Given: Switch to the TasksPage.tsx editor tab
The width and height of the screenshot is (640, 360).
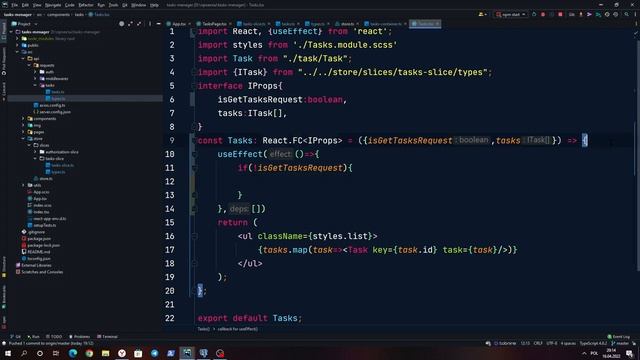Looking at the screenshot, I should (x=214, y=24).
